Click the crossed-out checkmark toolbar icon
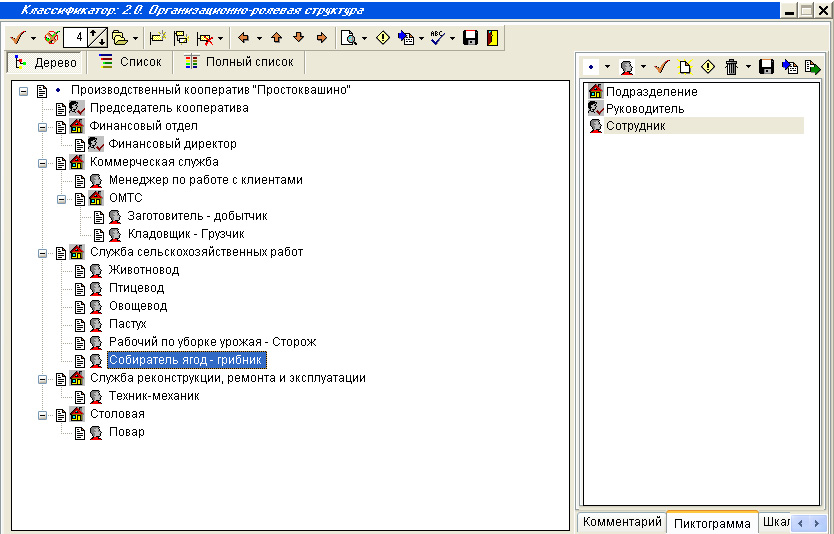 (52, 38)
